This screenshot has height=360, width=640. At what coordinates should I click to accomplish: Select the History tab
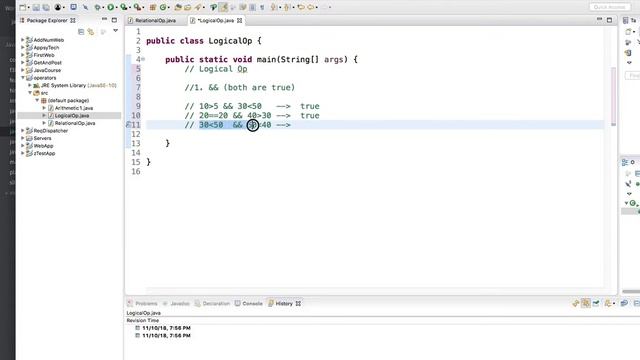[x=284, y=303]
